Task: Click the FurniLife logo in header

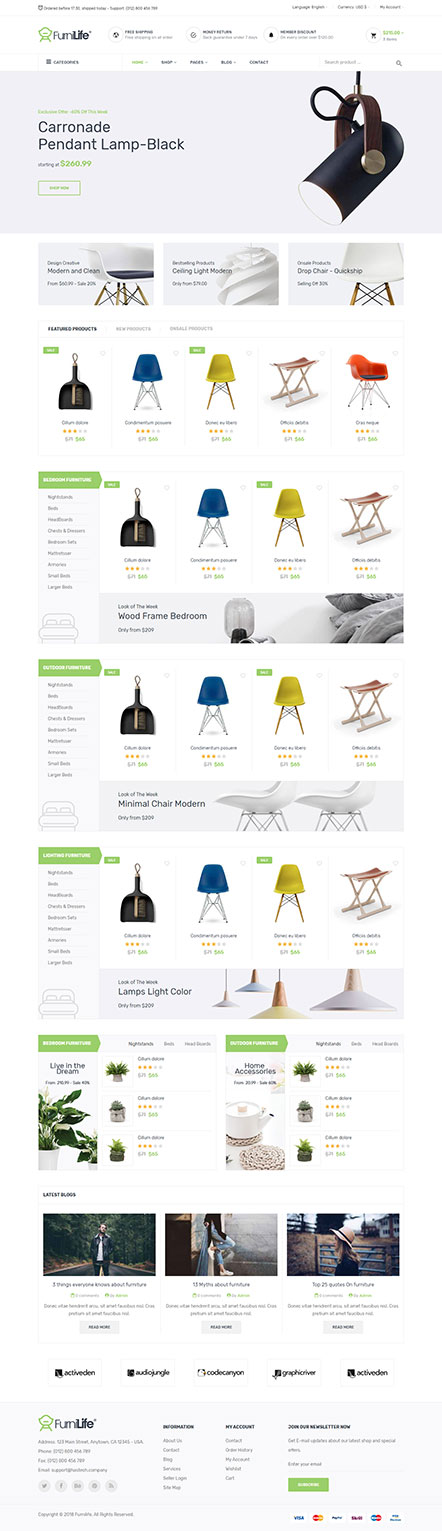Action: point(65,35)
